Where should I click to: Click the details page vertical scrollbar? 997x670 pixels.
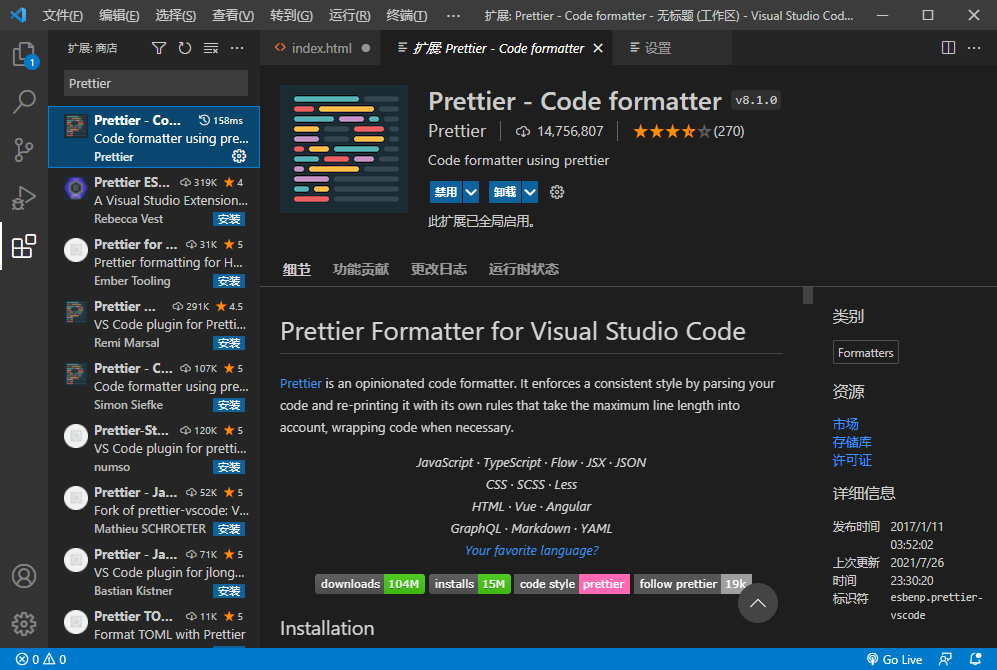[x=808, y=296]
